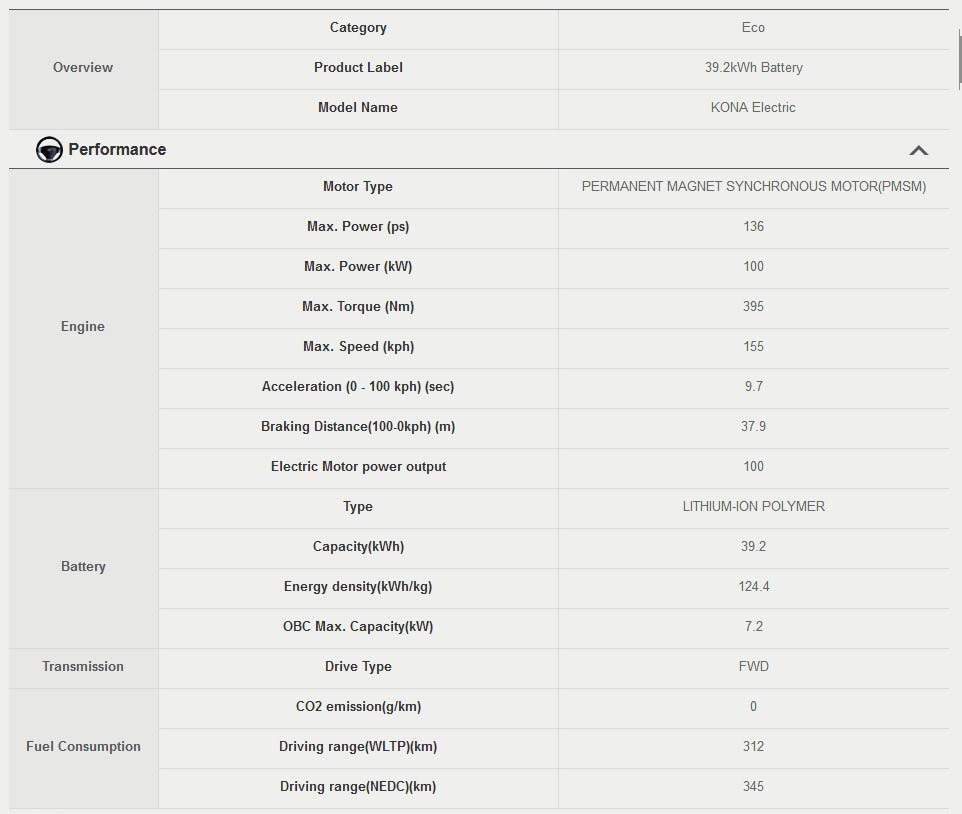Image resolution: width=962 pixels, height=814 pixels.
Task: Click the Model Name label
Action: coord(358,108)
